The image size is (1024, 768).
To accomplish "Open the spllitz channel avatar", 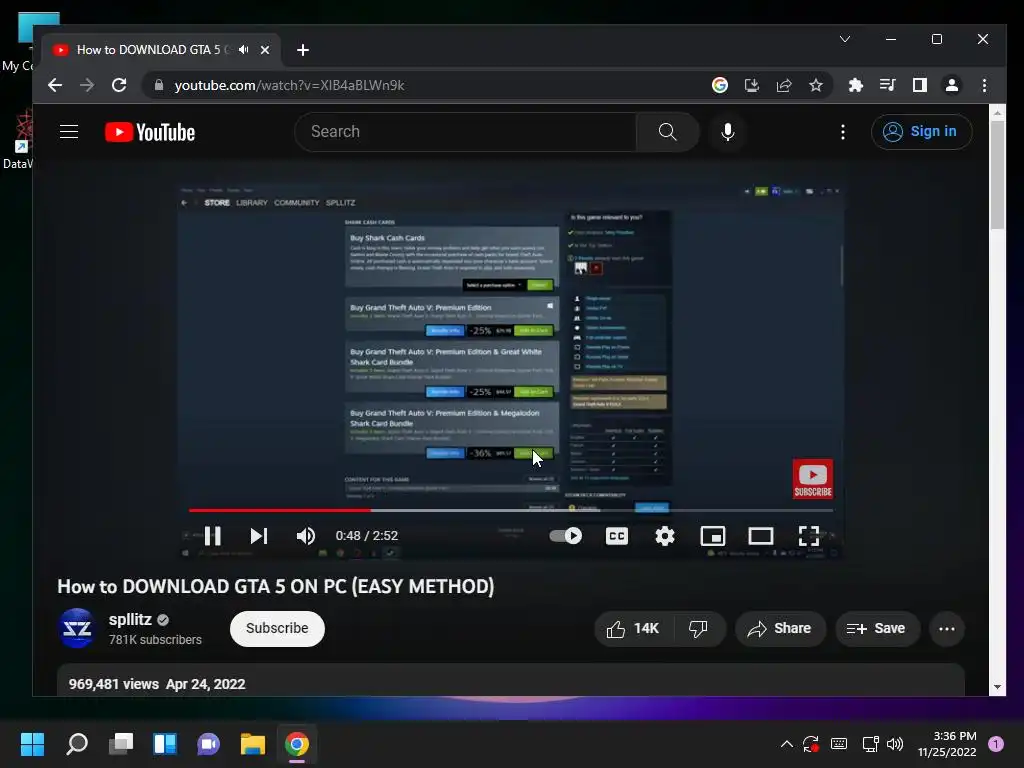I will pyautogui.click(x=77, y=628).
